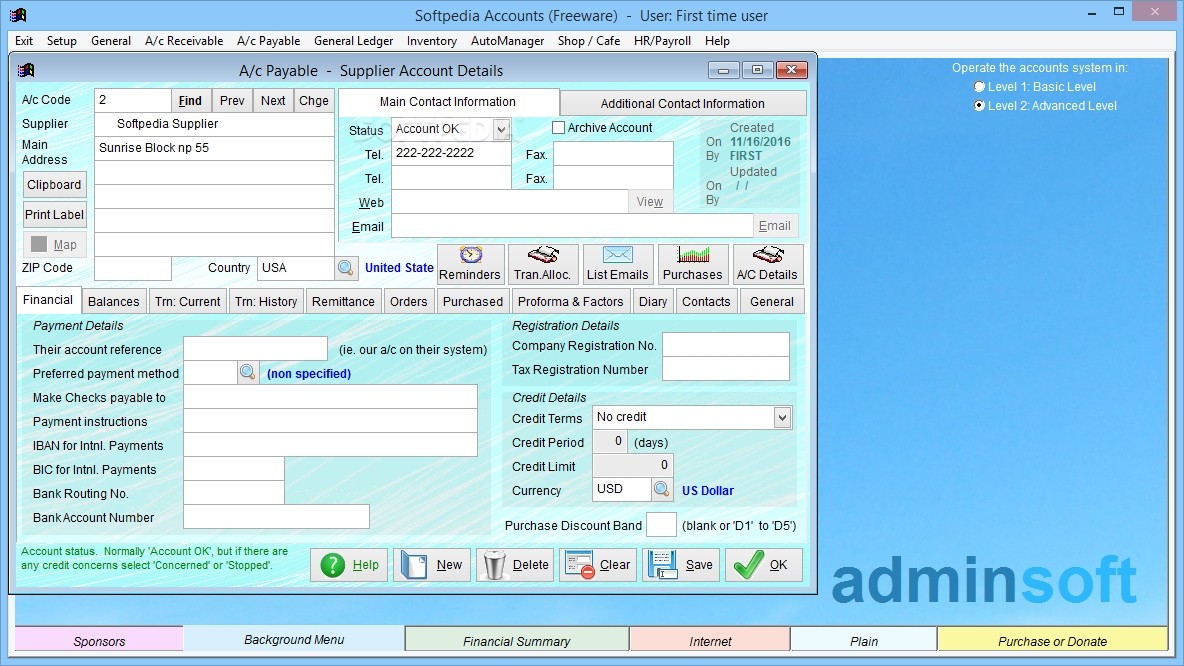The width and height of the screenshot is (1184, 666).
Task: Tick the Archive Account checkbox
Action: coord(559,128)
